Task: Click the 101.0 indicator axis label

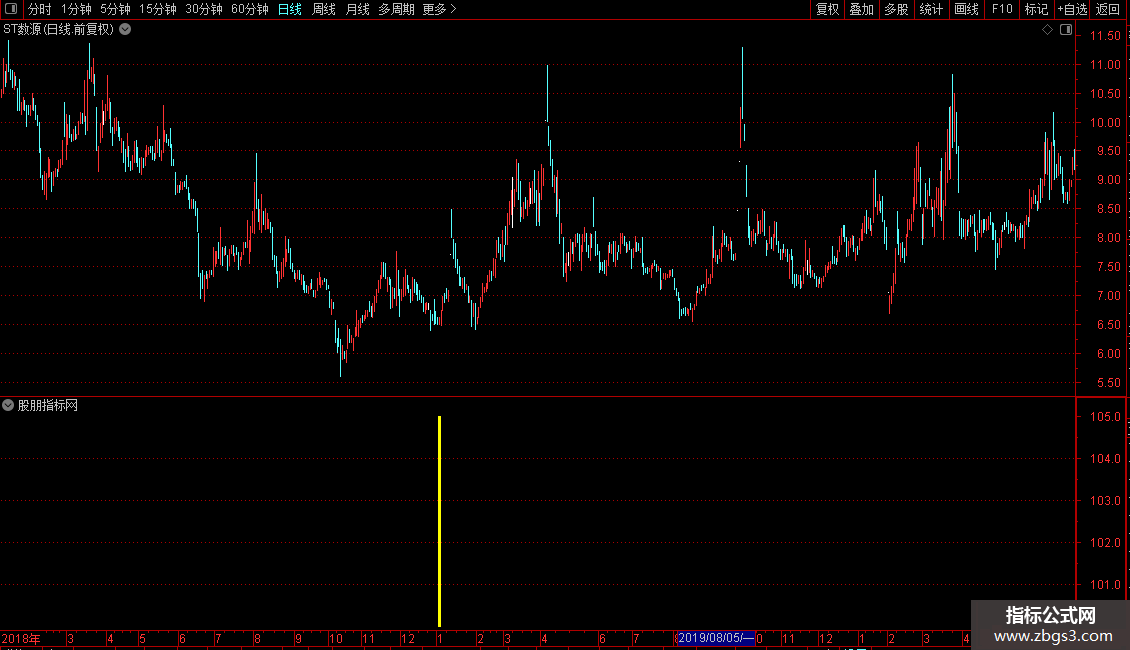Action: point(1105,584)
